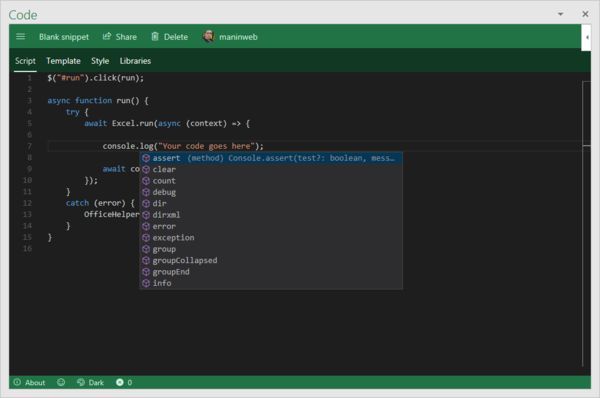Click the "try {" line
Viewport: 600px width, 398px height.
[77, 112]
